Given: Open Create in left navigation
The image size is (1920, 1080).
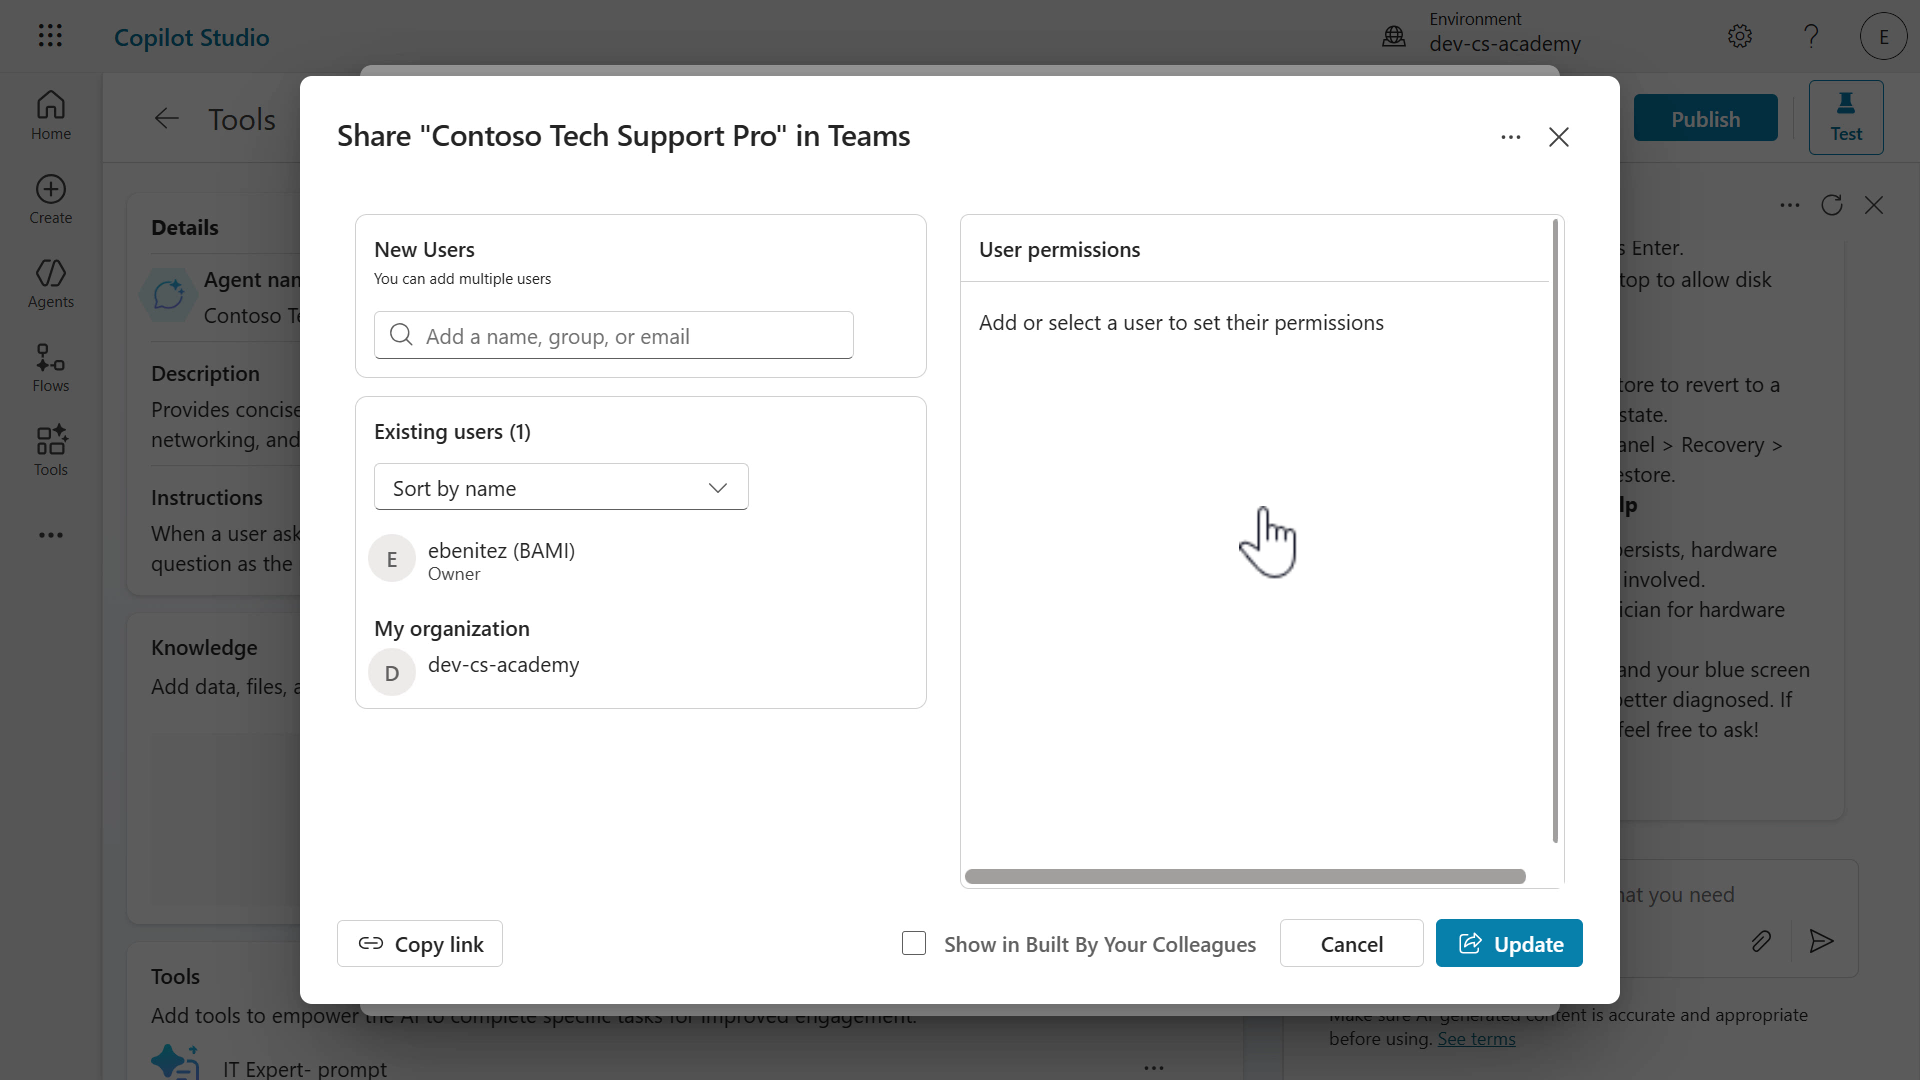Looking at the screenshot, I should 50,199.
